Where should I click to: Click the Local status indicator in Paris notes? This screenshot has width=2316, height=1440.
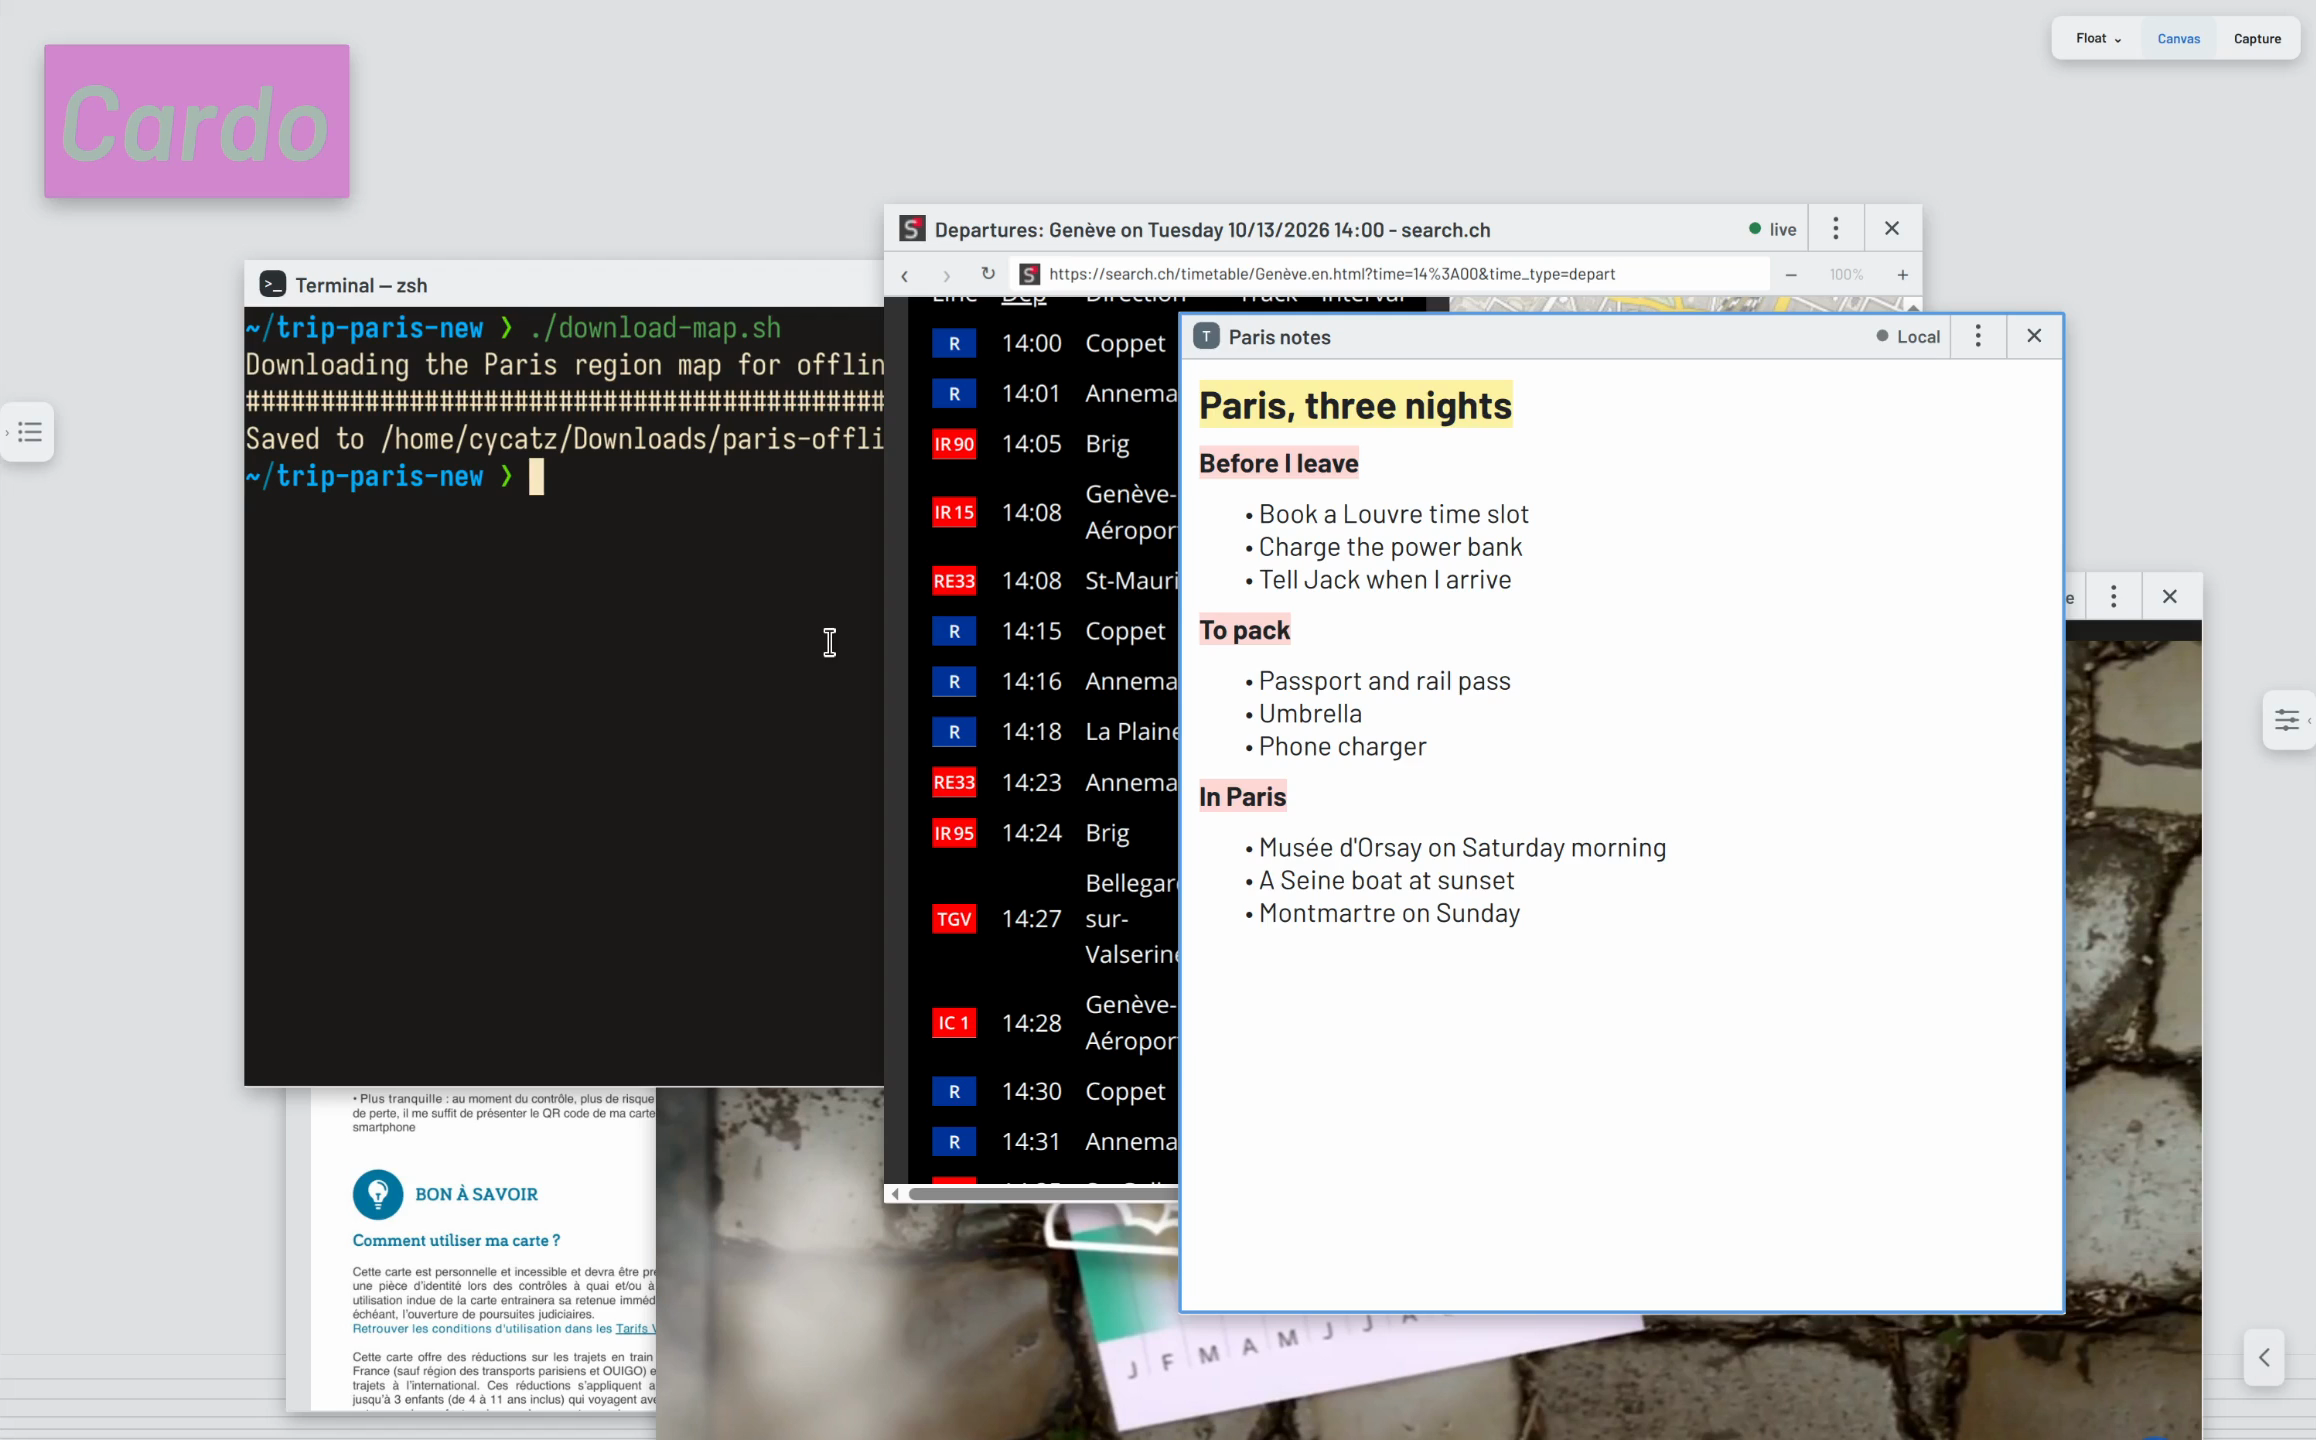point(1908,337)
